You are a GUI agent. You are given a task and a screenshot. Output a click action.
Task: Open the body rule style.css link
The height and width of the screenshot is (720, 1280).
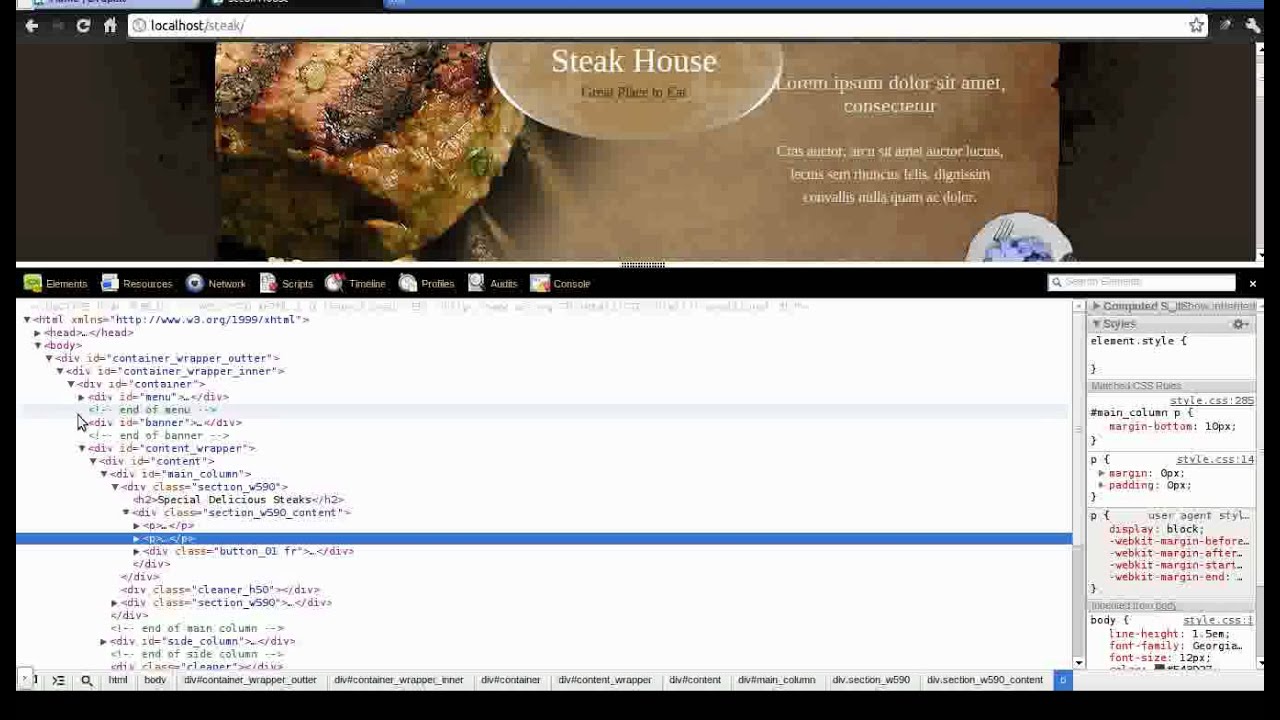tap(1217, 621)
